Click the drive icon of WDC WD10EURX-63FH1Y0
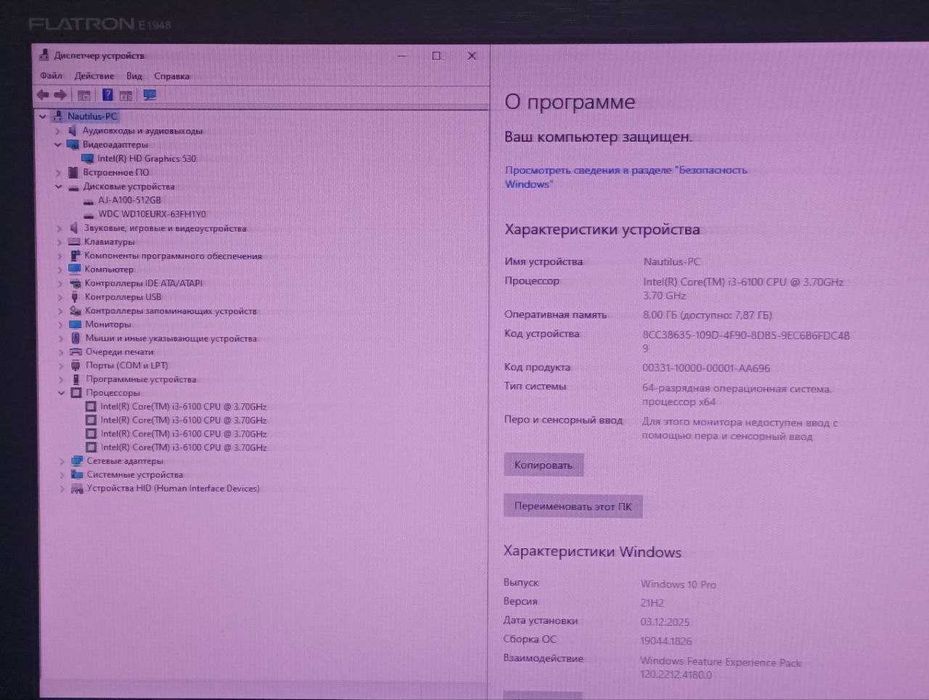This screenshot has width=929, height=700. [x=89, y=215]
